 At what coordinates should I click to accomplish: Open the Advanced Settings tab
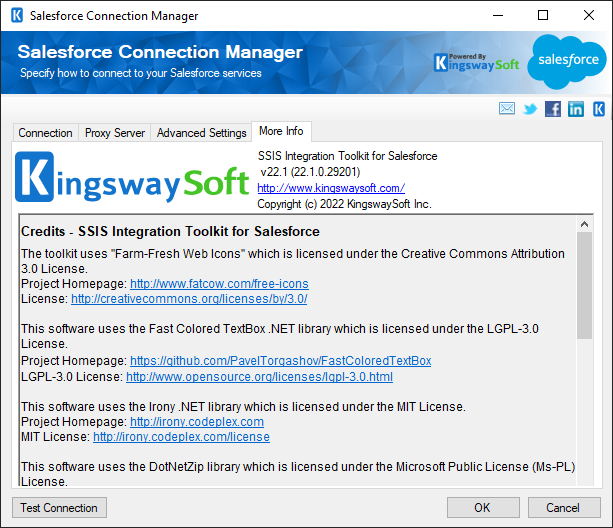(201, 133)
